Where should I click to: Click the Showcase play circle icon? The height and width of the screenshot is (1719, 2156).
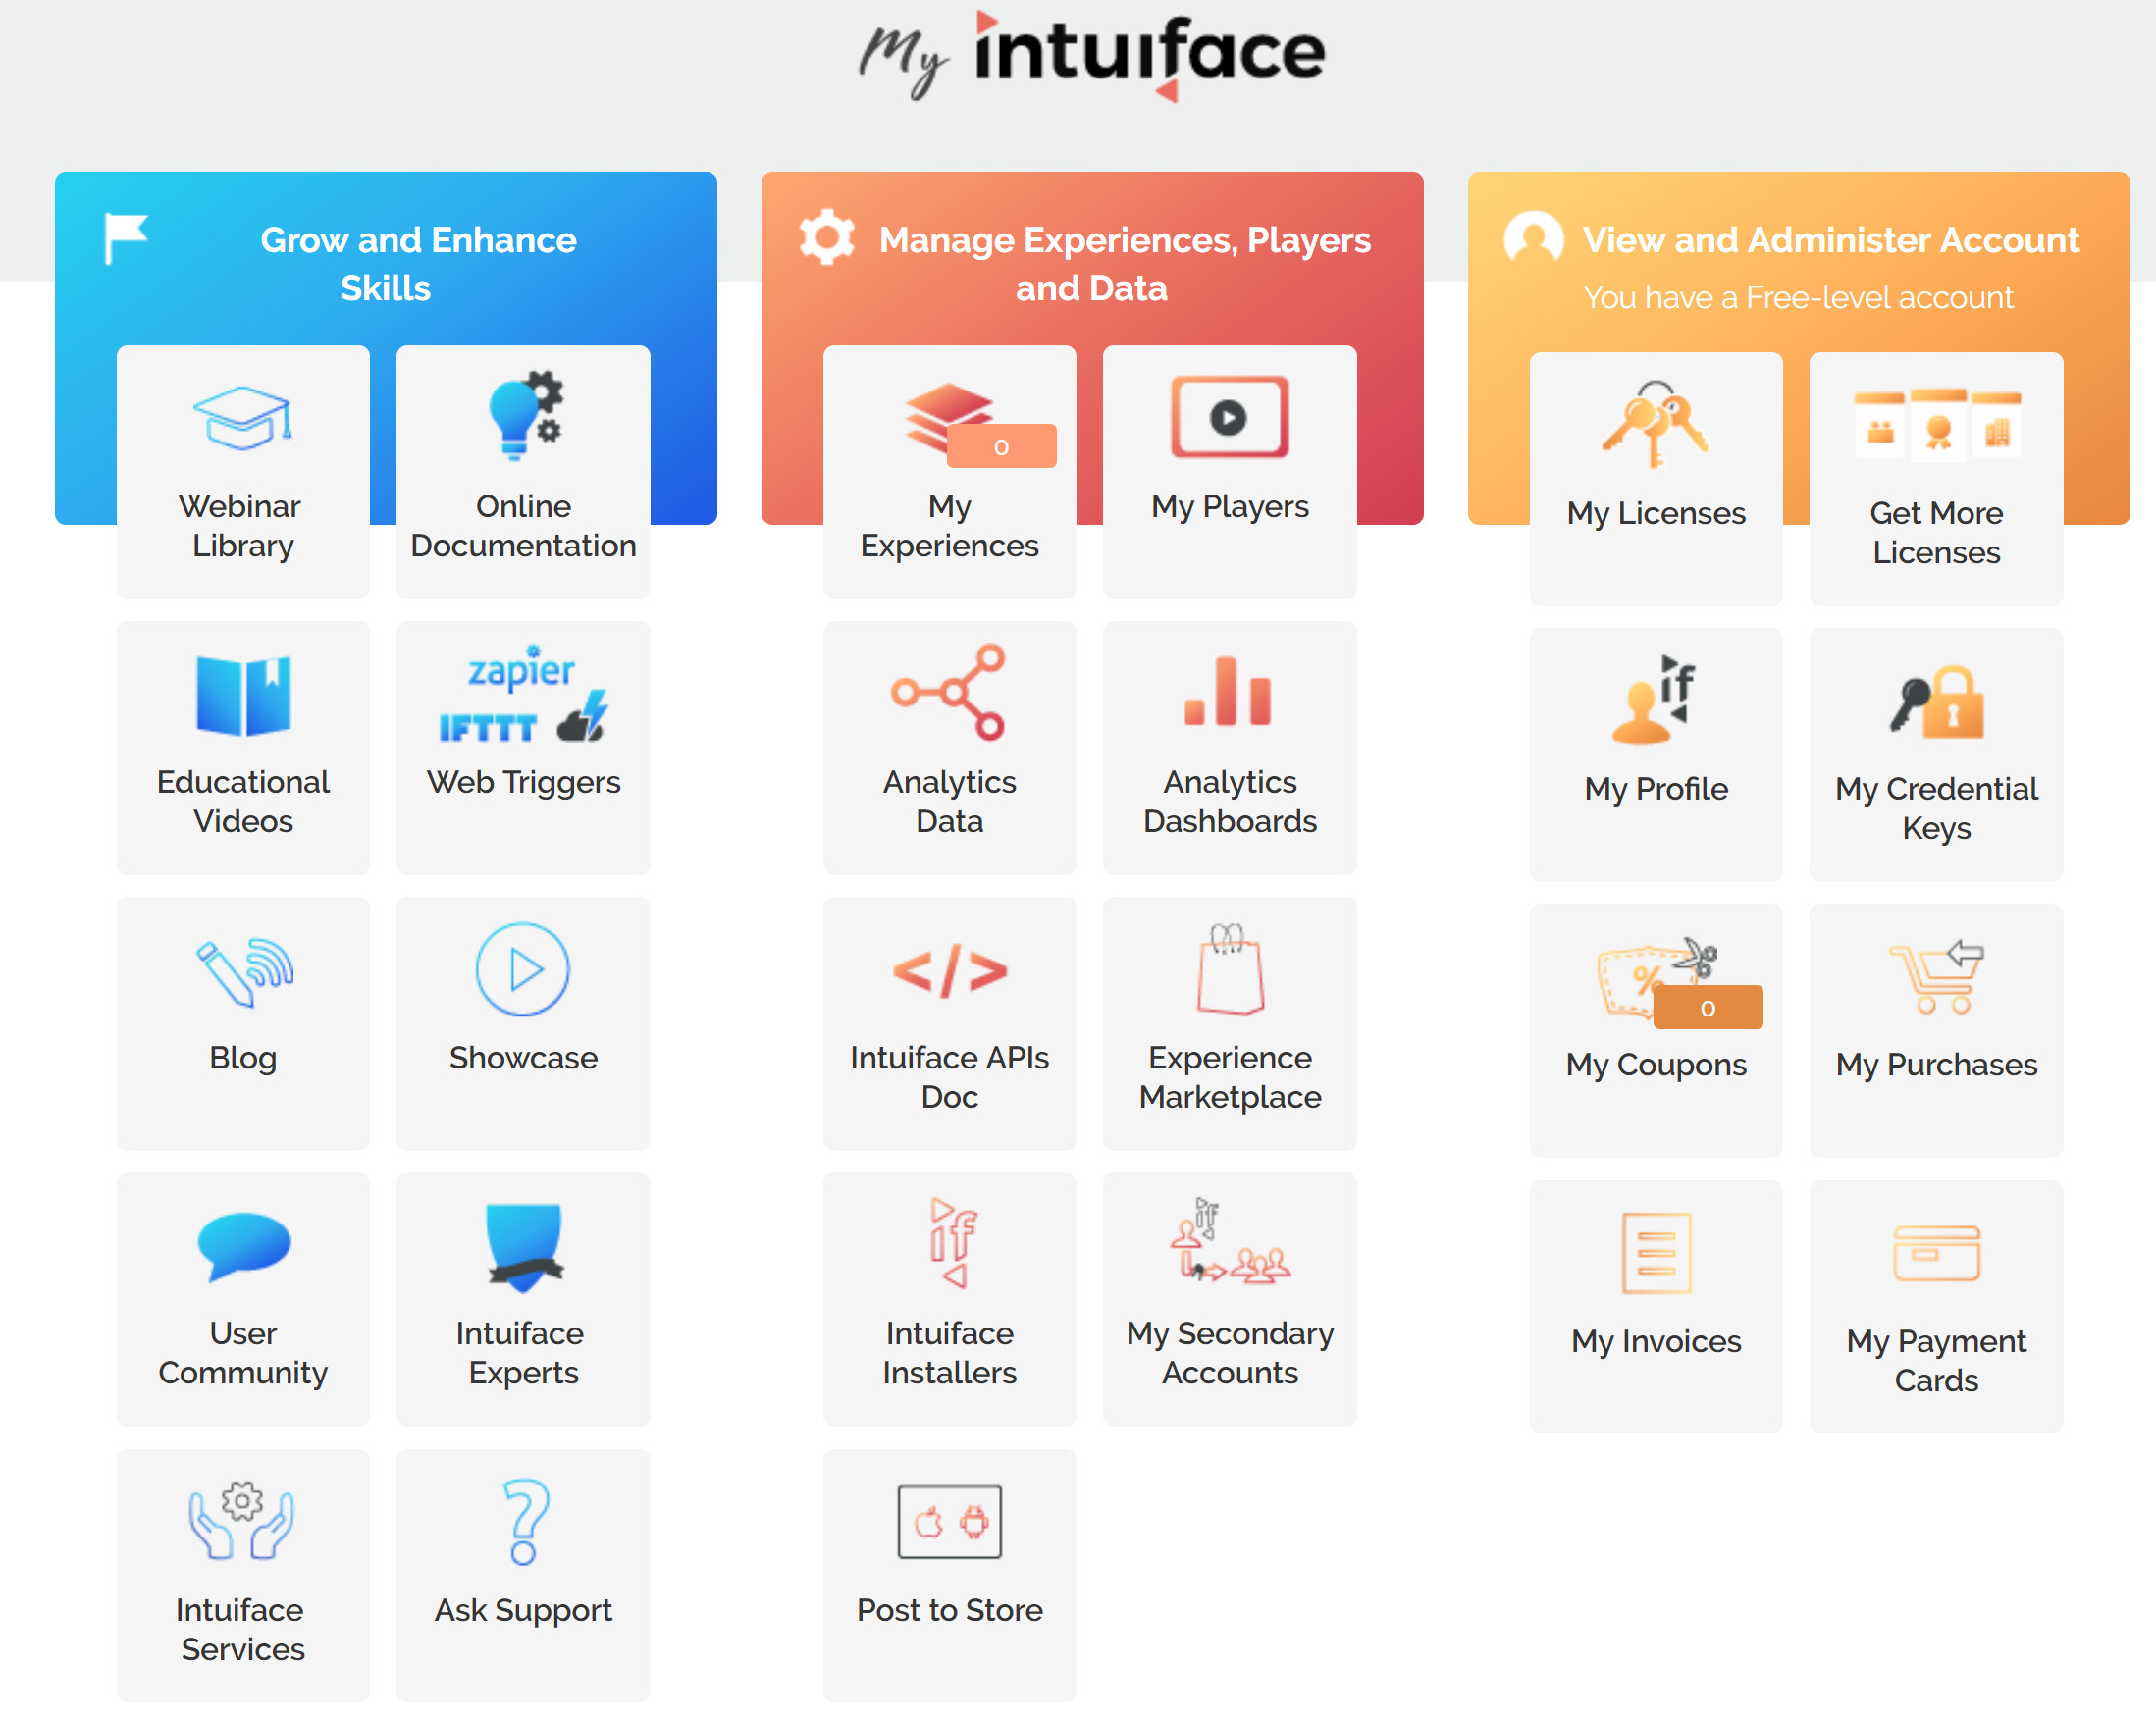pyautogui.click(x=523, y=970)
